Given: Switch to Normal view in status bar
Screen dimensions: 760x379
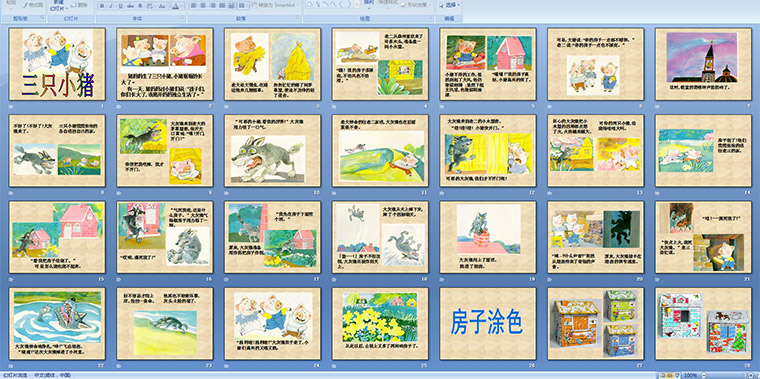Looking at the screenshot, I should click(x=662, y=375).
